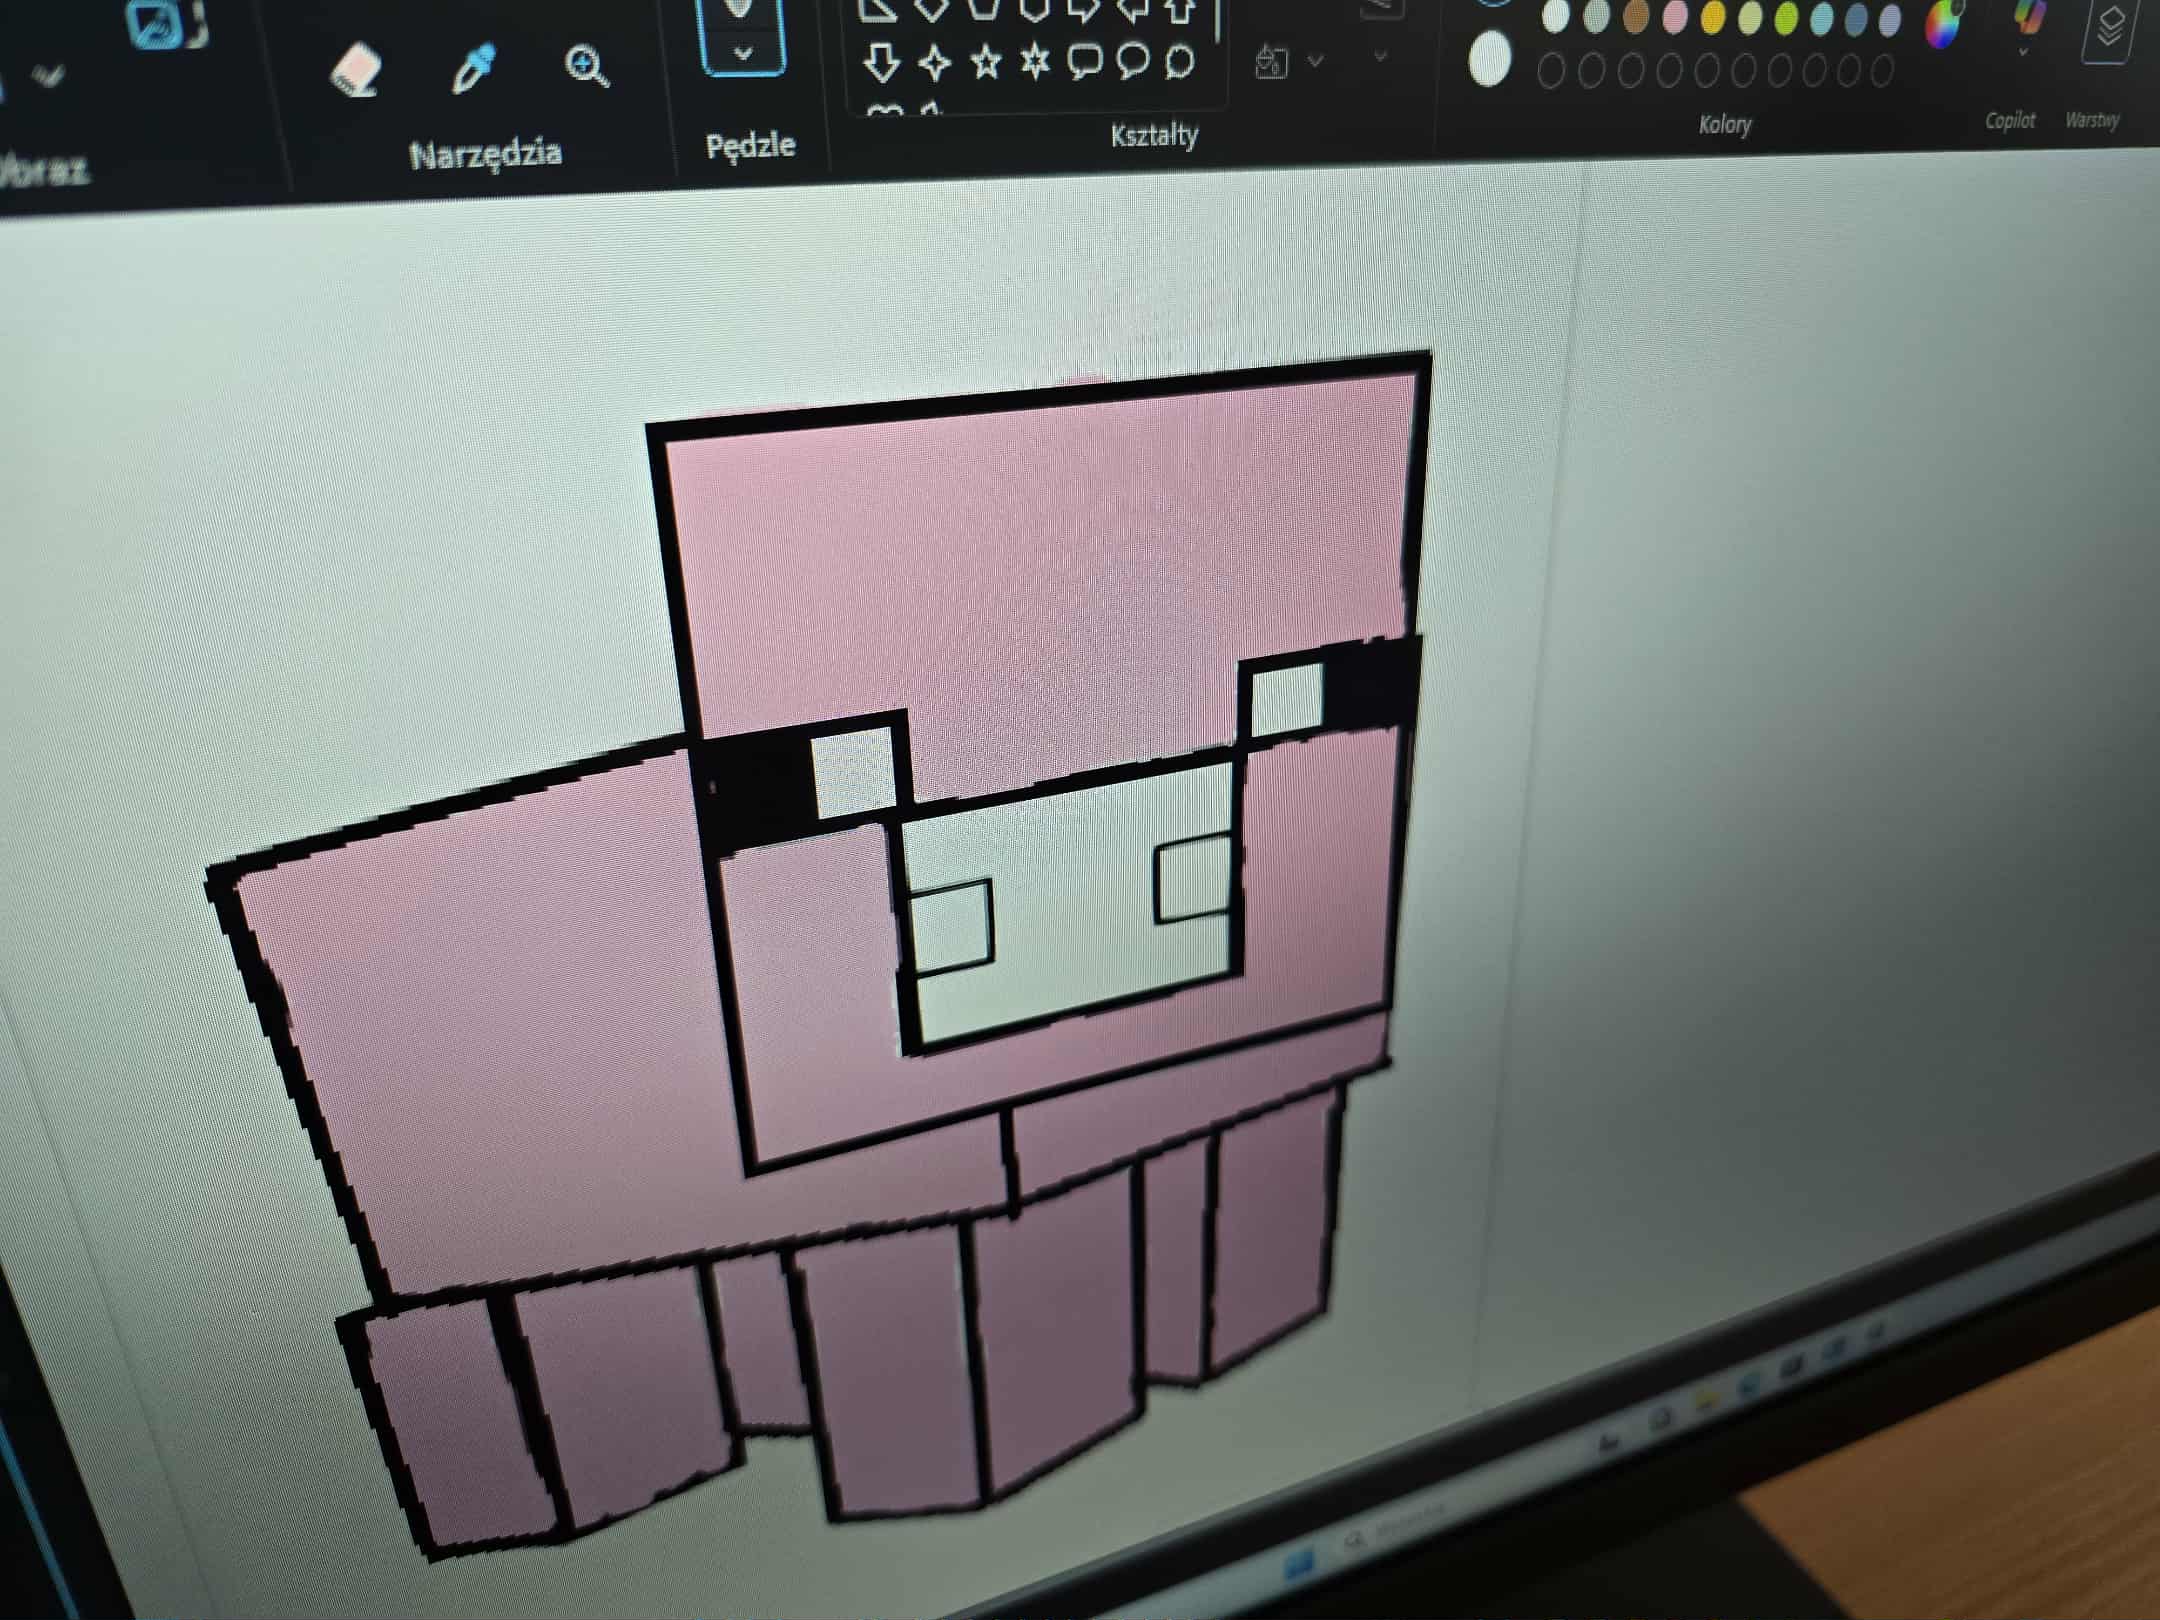Screen dimensions: 2160x1620
Task: Click the shape fill bucket icon
Action: pyautogui.click(x=1271, y=62)
